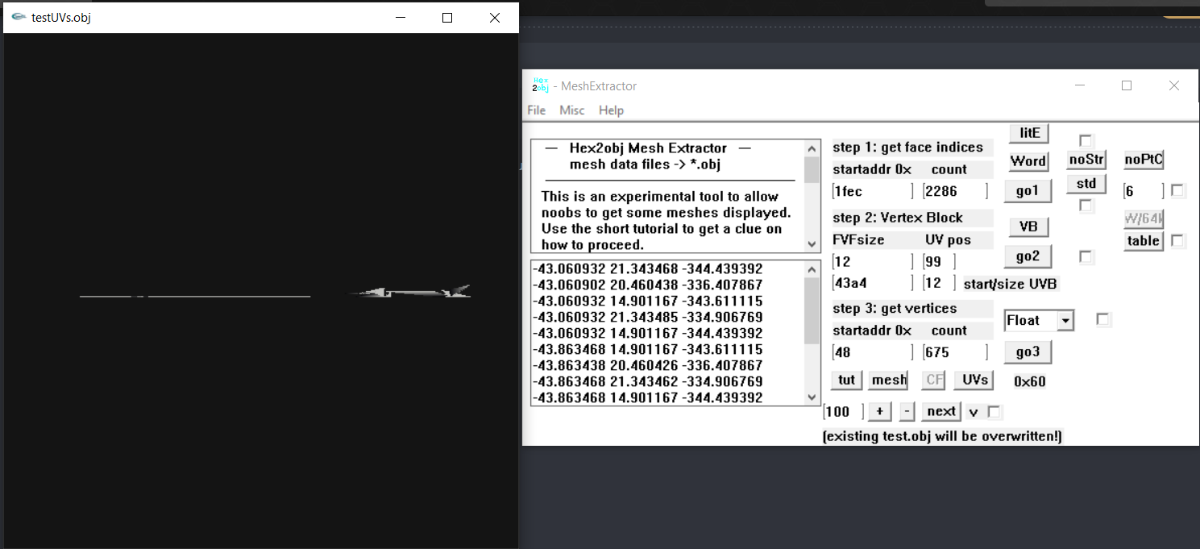The image size is (1200, 549).
Task: Toggle the v checkbox after next
Action: click(x=993, y=412)
